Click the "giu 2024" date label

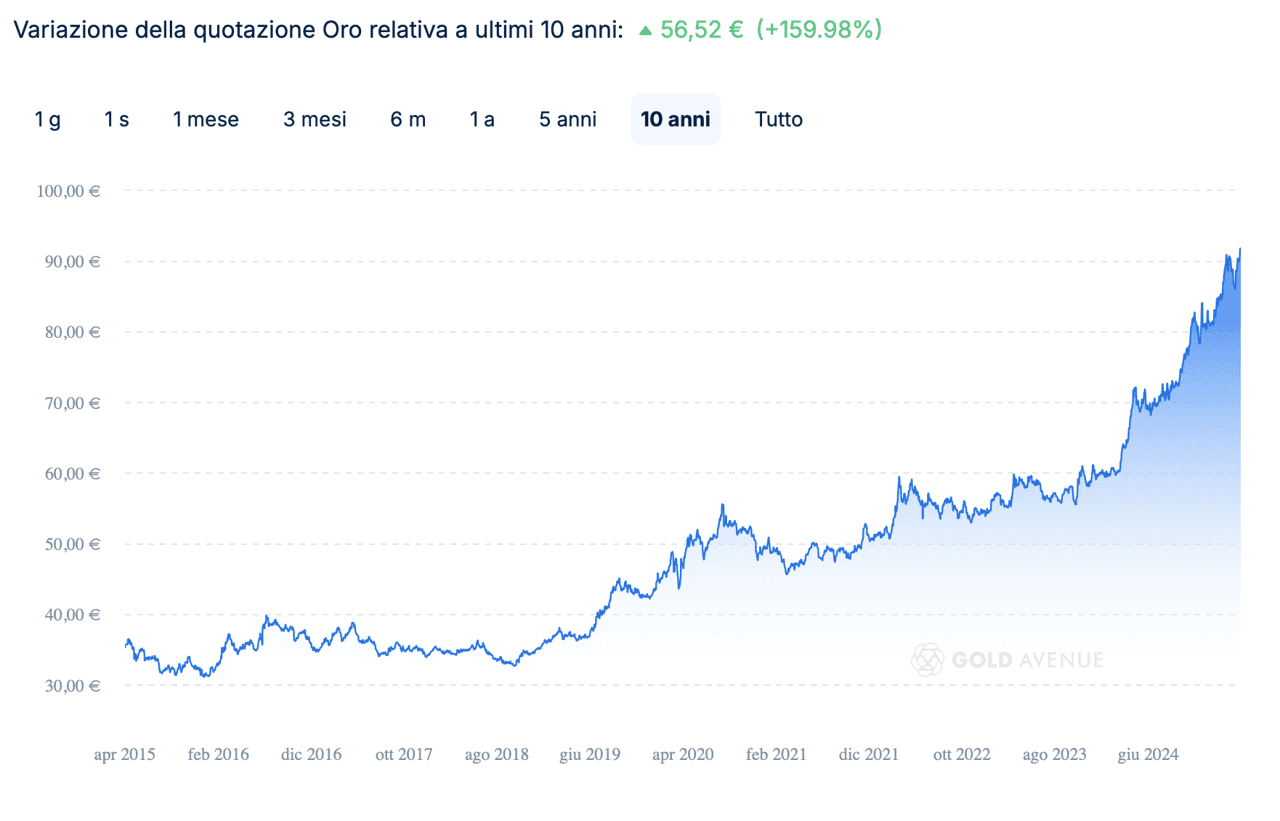click(x=1148, y=754)
